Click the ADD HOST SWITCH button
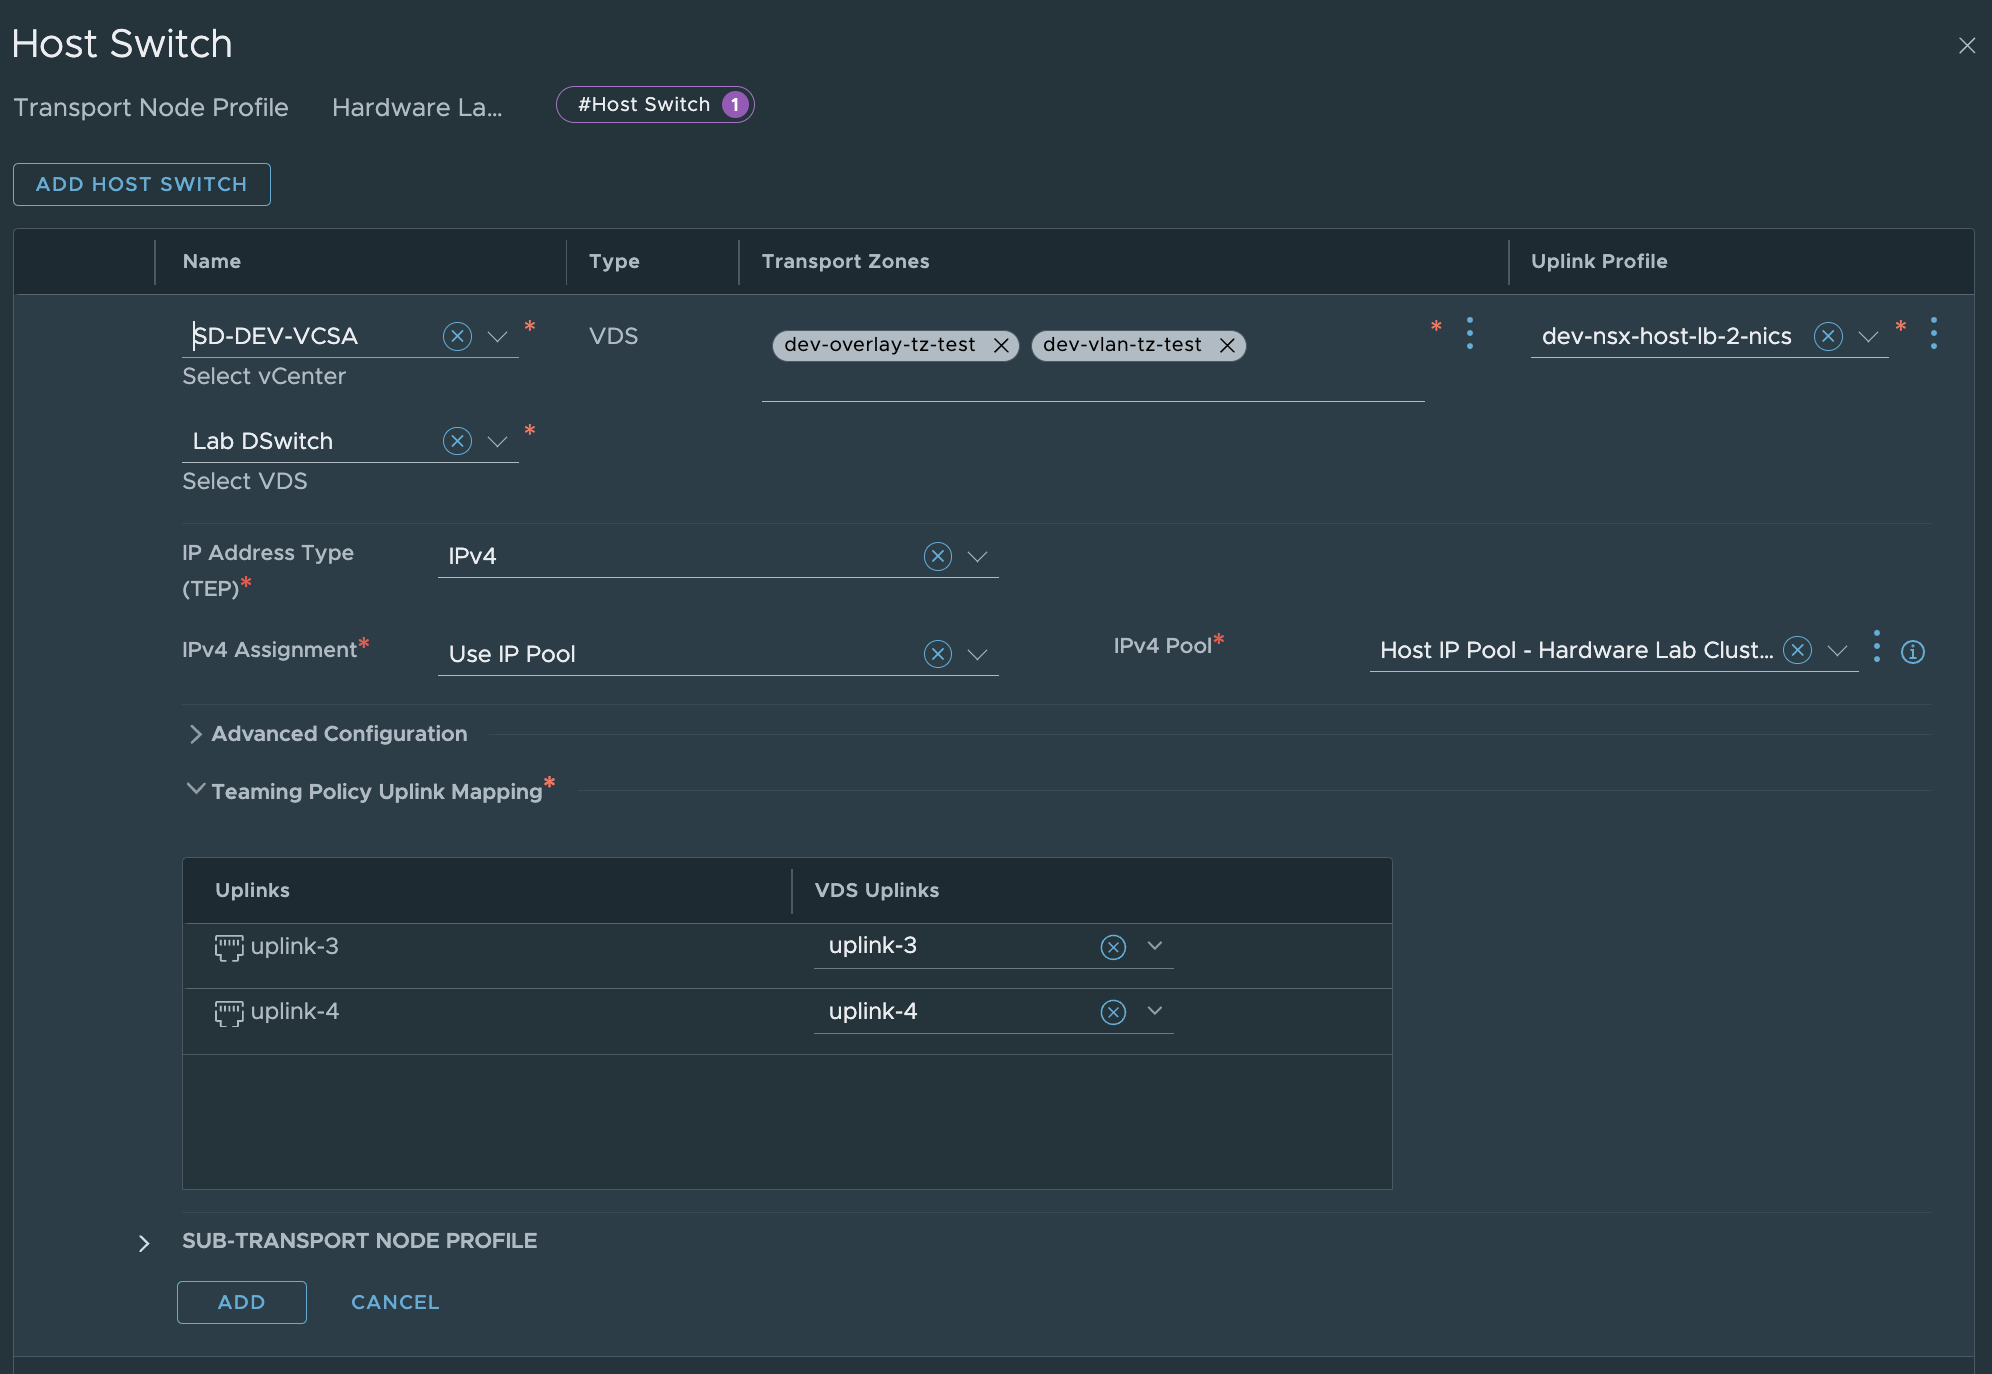The image size is (1992, 1374). [x=142, y=184]
